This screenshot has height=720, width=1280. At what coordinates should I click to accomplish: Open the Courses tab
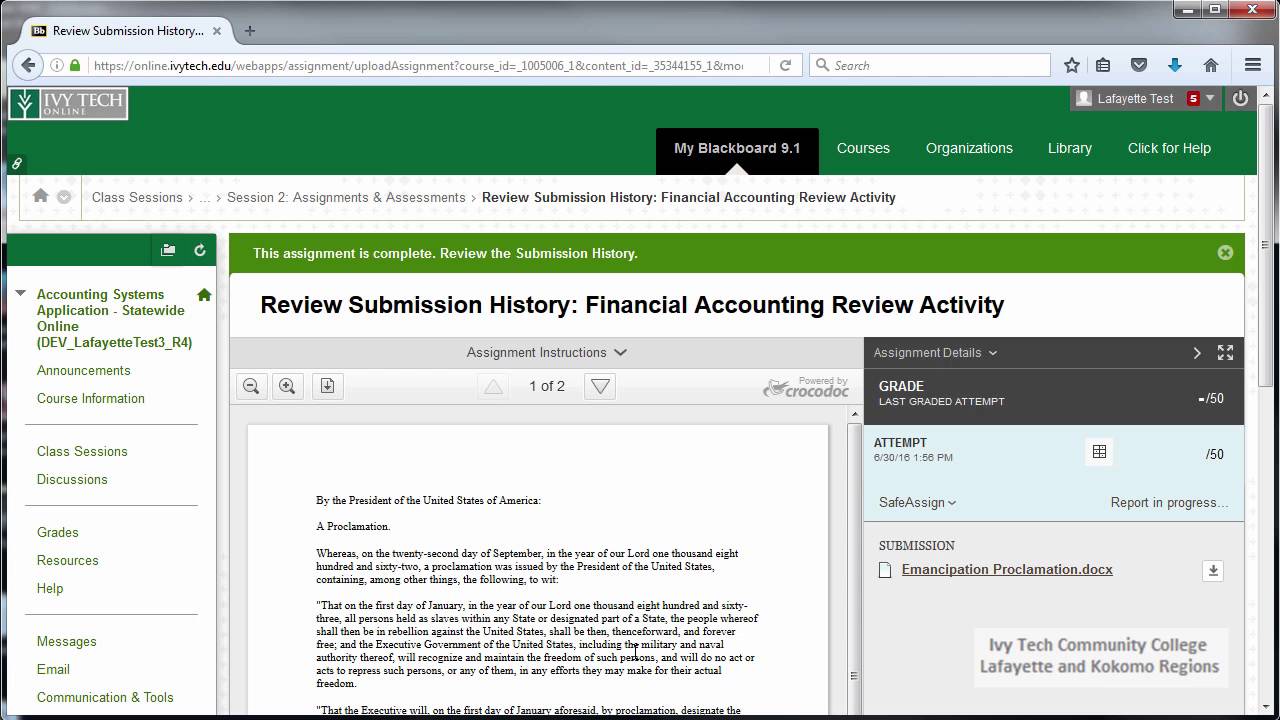coord(863,148)
